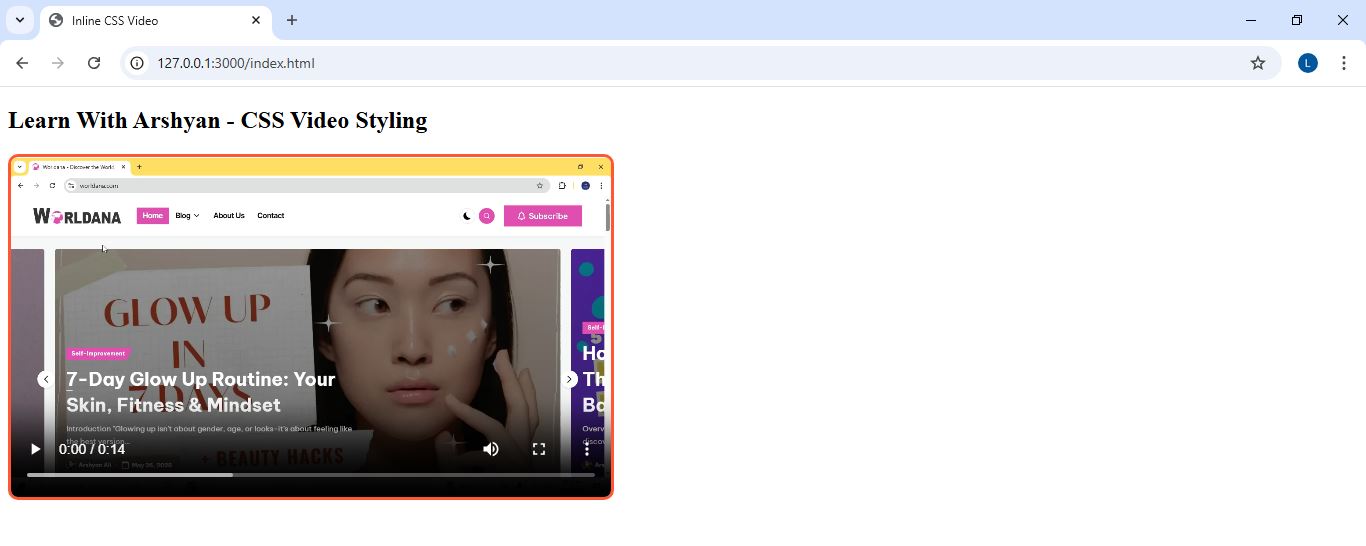Reload the page with the refresh icon
Image resolution: width=1366 pixels, height=546 pixels.
[94, 63]
